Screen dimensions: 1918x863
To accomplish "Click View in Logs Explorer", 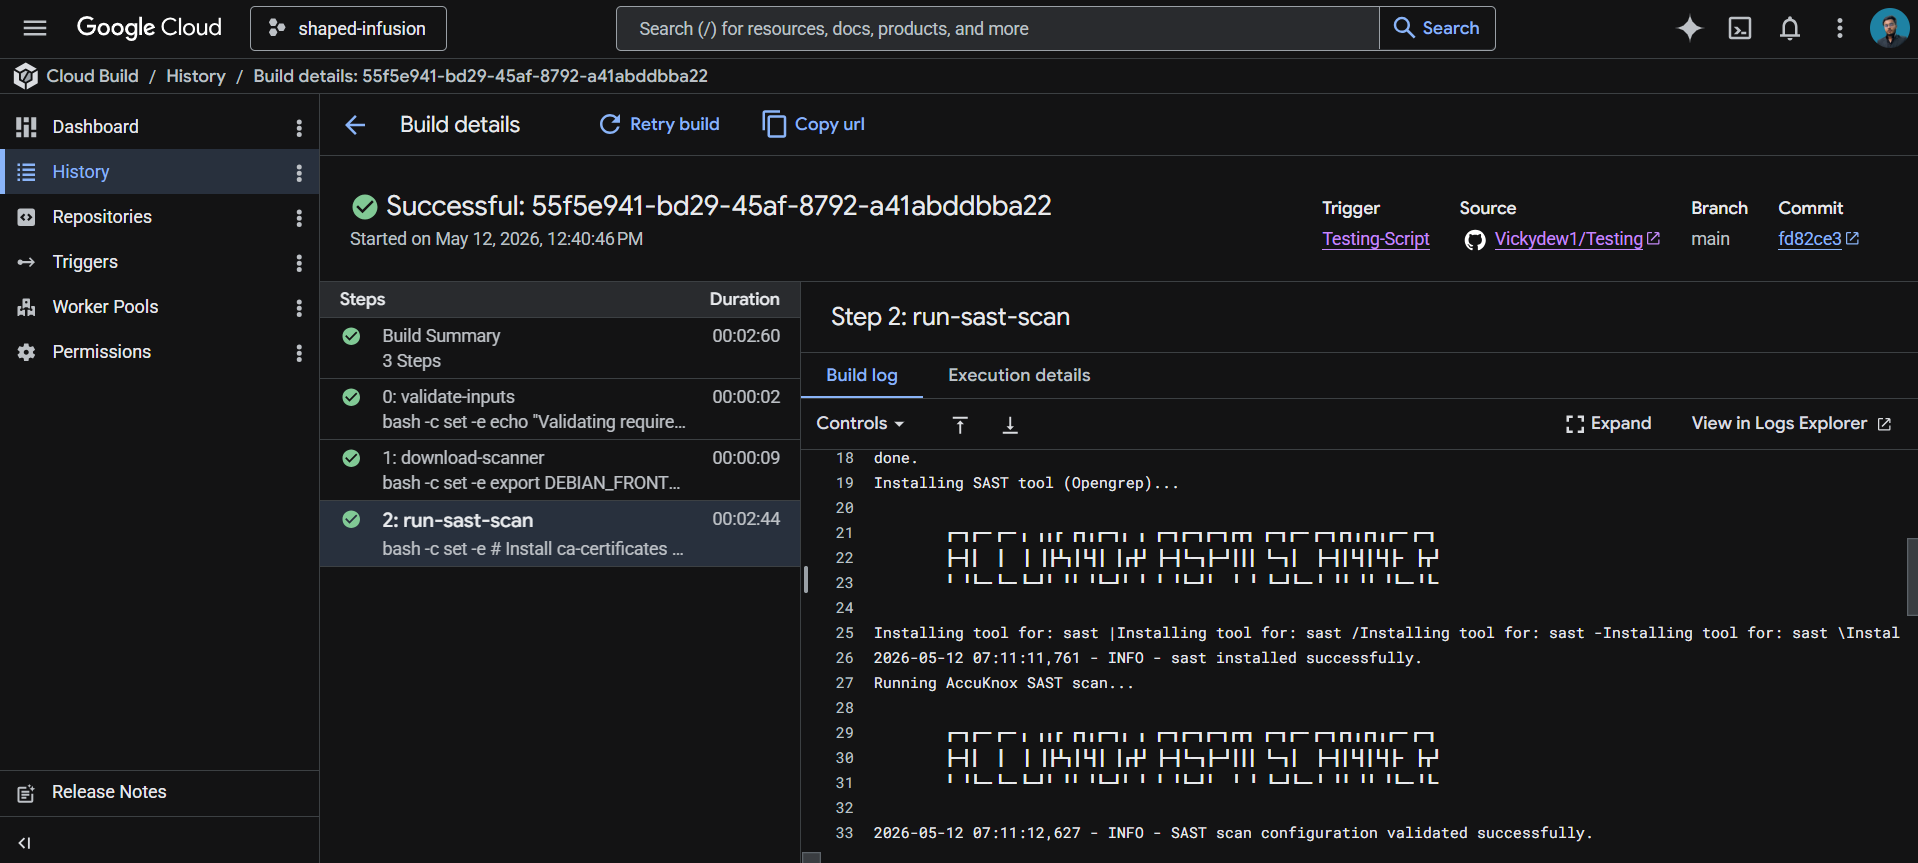I will [1791, 423].
